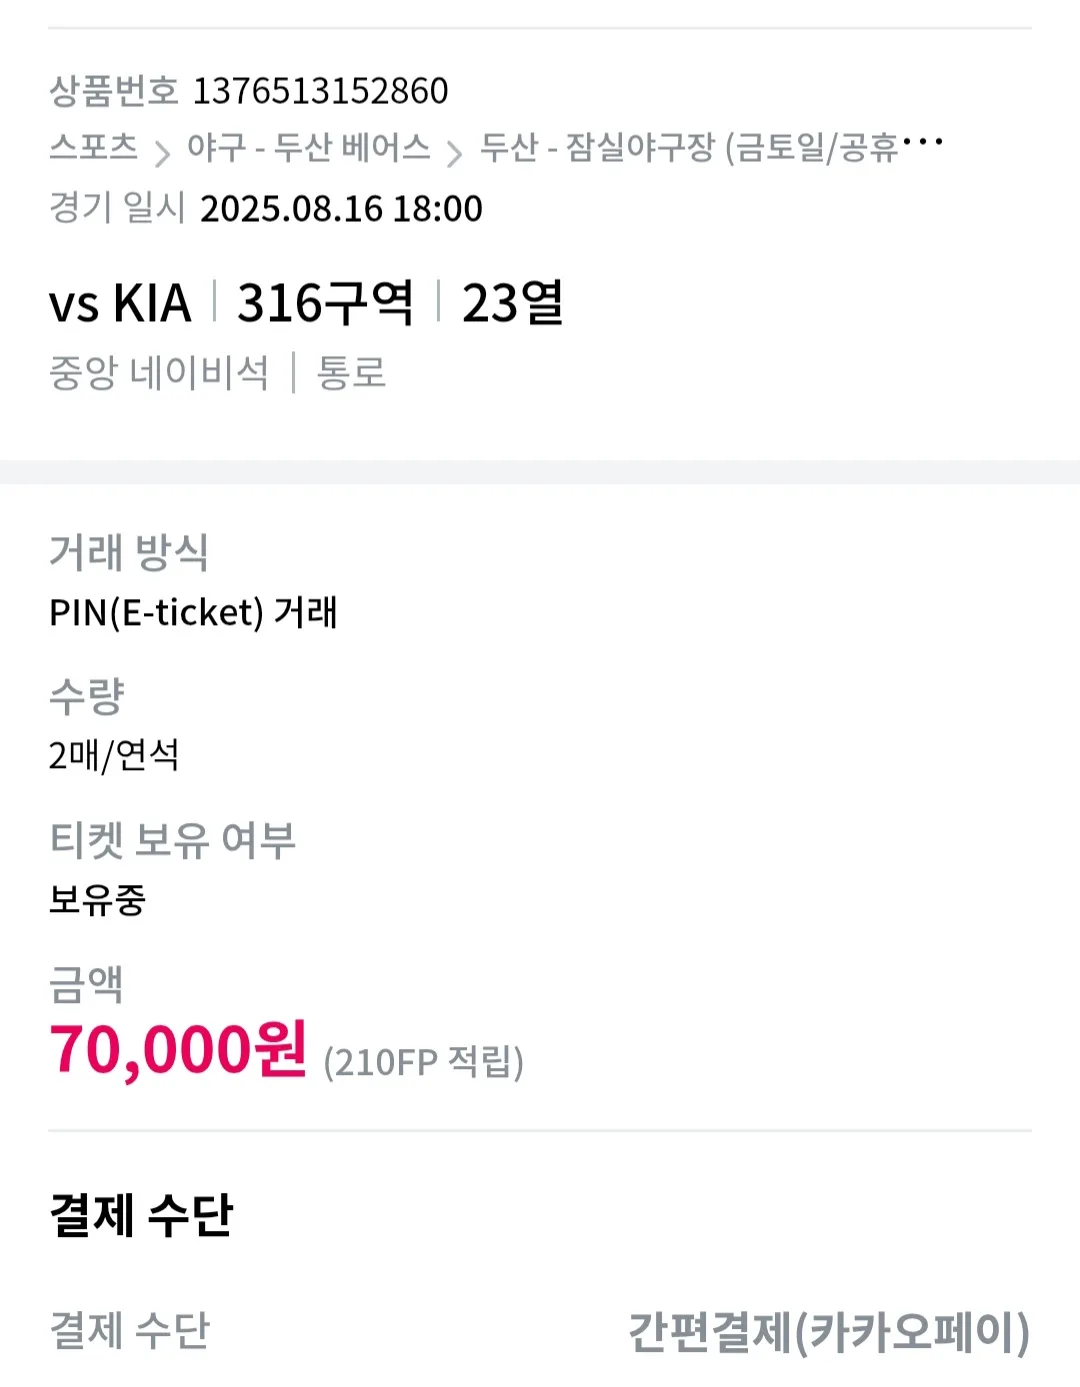Select the product number 1376513152860
This screenshot has height=1387, width=1080.
coord(321,91)
